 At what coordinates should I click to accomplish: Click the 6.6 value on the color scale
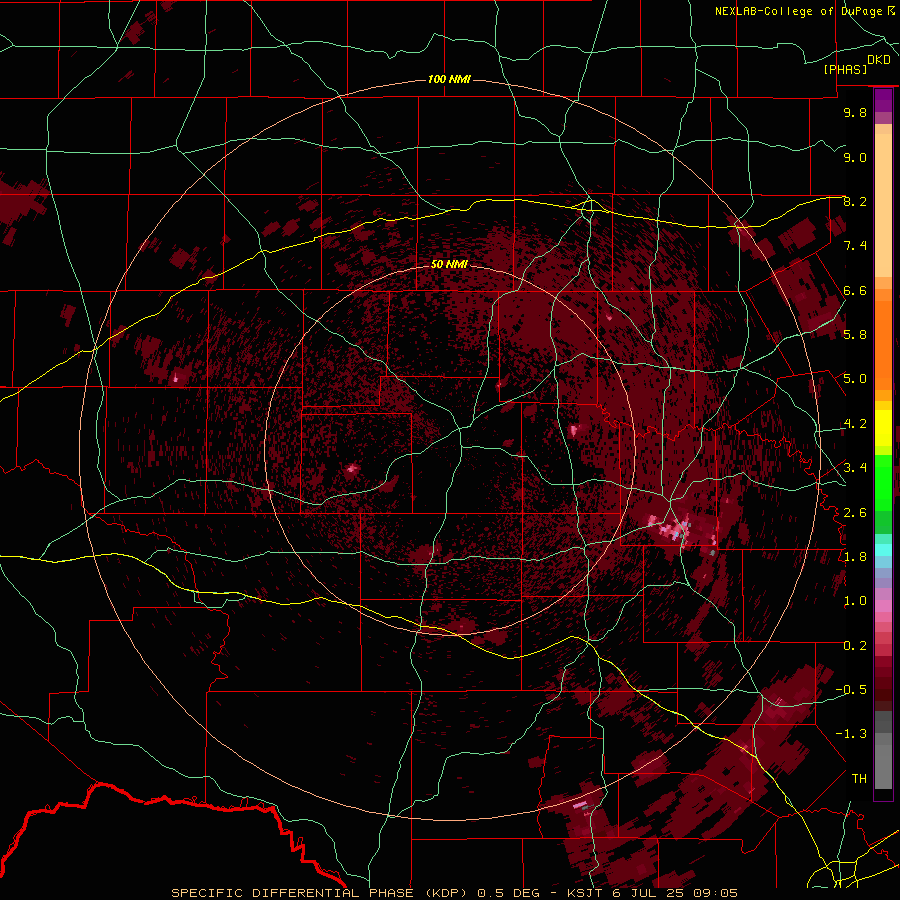pyautogui.click(x=855, y=290)
